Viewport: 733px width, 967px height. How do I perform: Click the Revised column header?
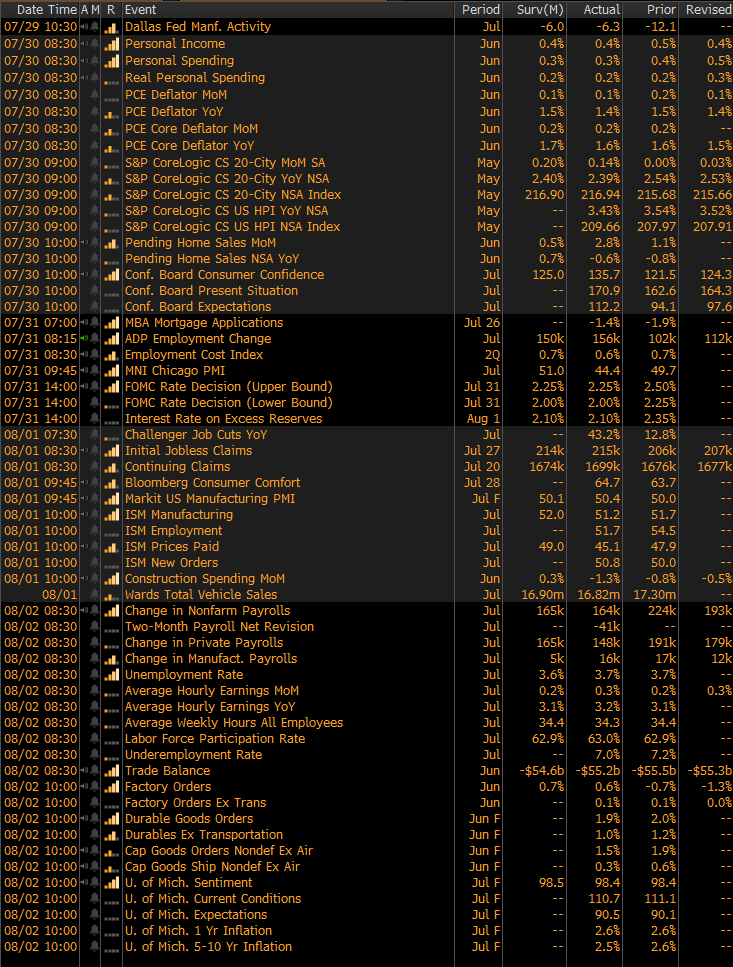point(707,9)
